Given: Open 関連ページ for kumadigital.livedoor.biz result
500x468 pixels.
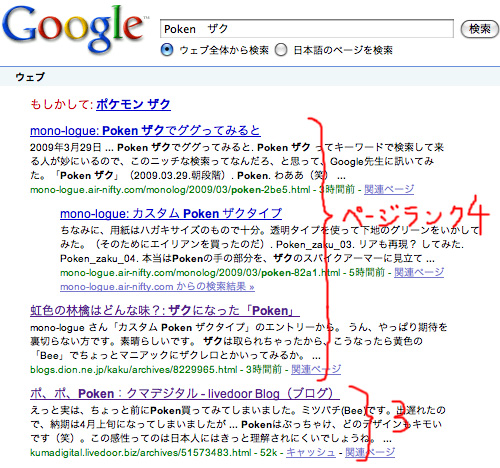Looking at the screenshot, I should pyautogui.click(x=370, y=452).
